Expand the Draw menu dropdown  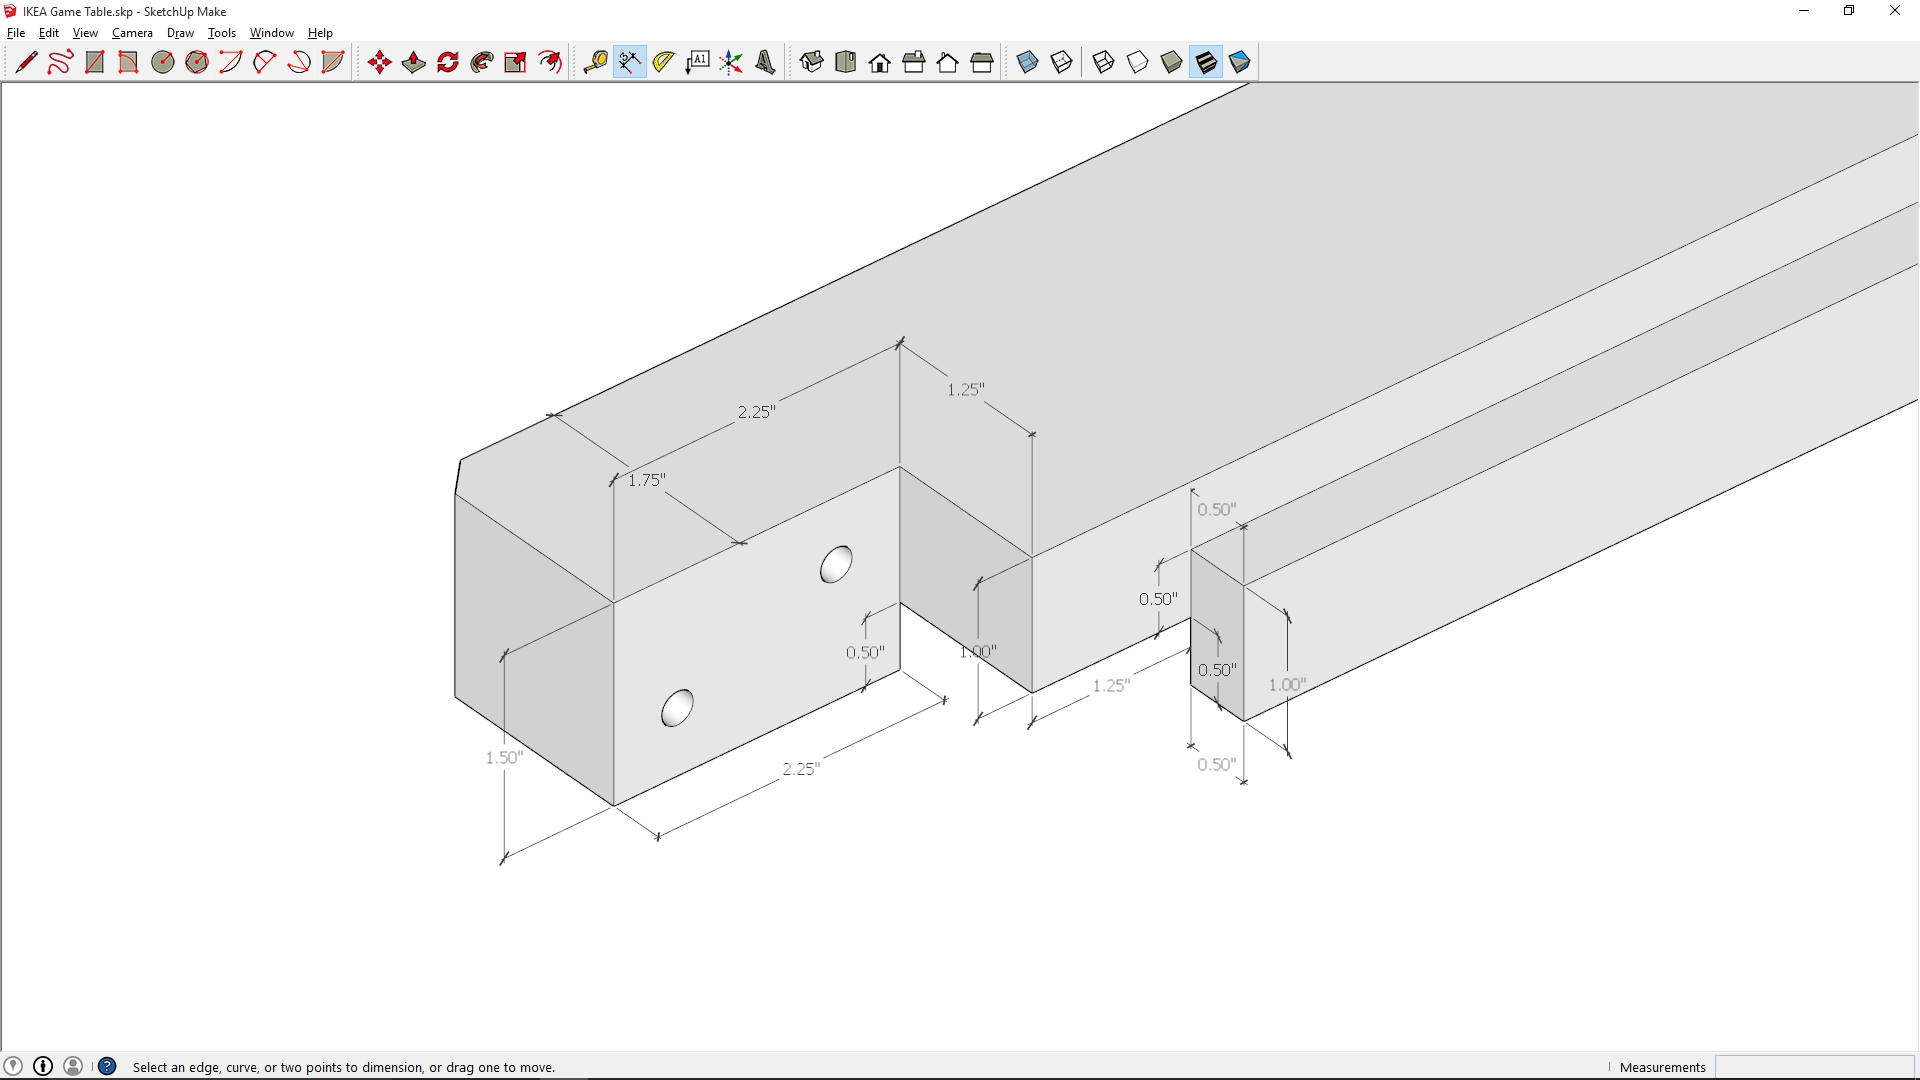(180, 33)
